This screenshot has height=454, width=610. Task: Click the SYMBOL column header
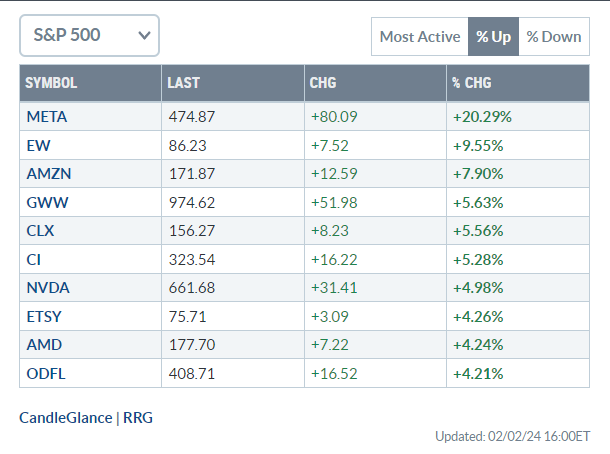coord(52,83)
